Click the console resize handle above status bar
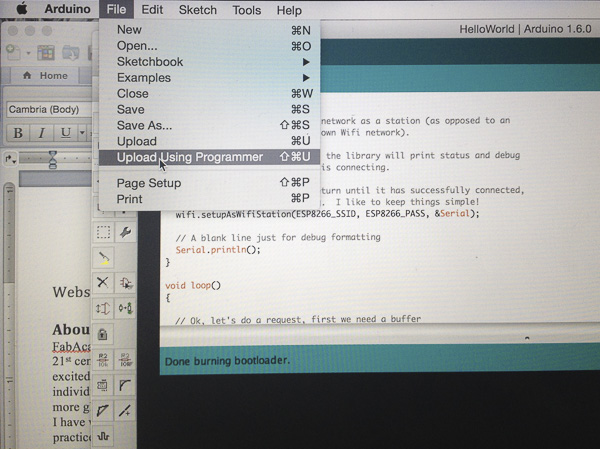This screenshot has height=449, width=600. tap(527, 338)
